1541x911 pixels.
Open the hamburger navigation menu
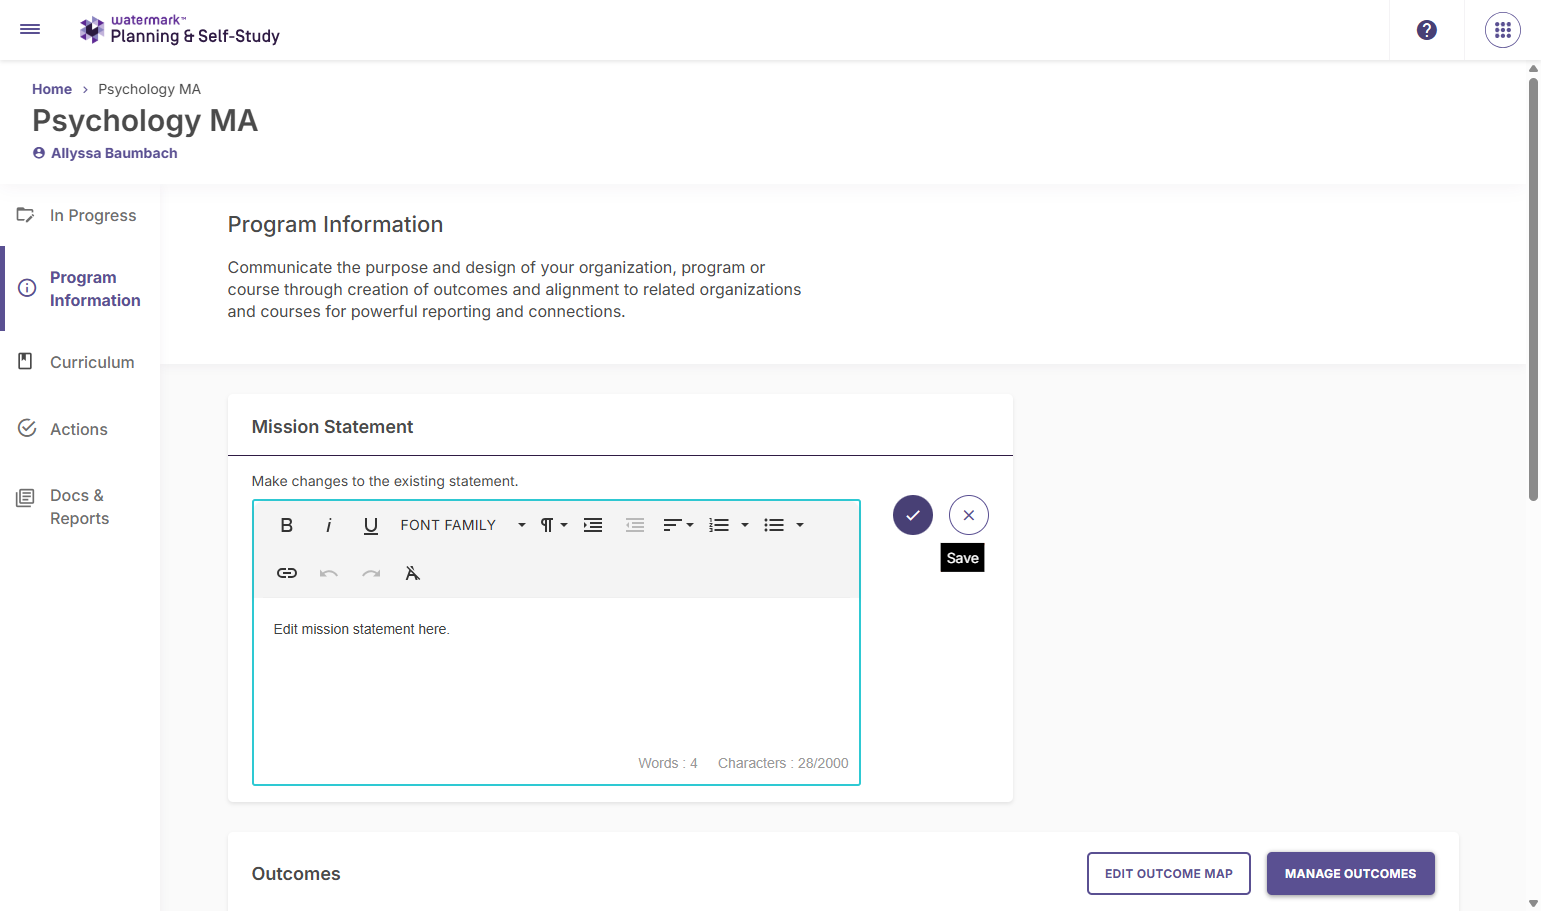(30, 29)
